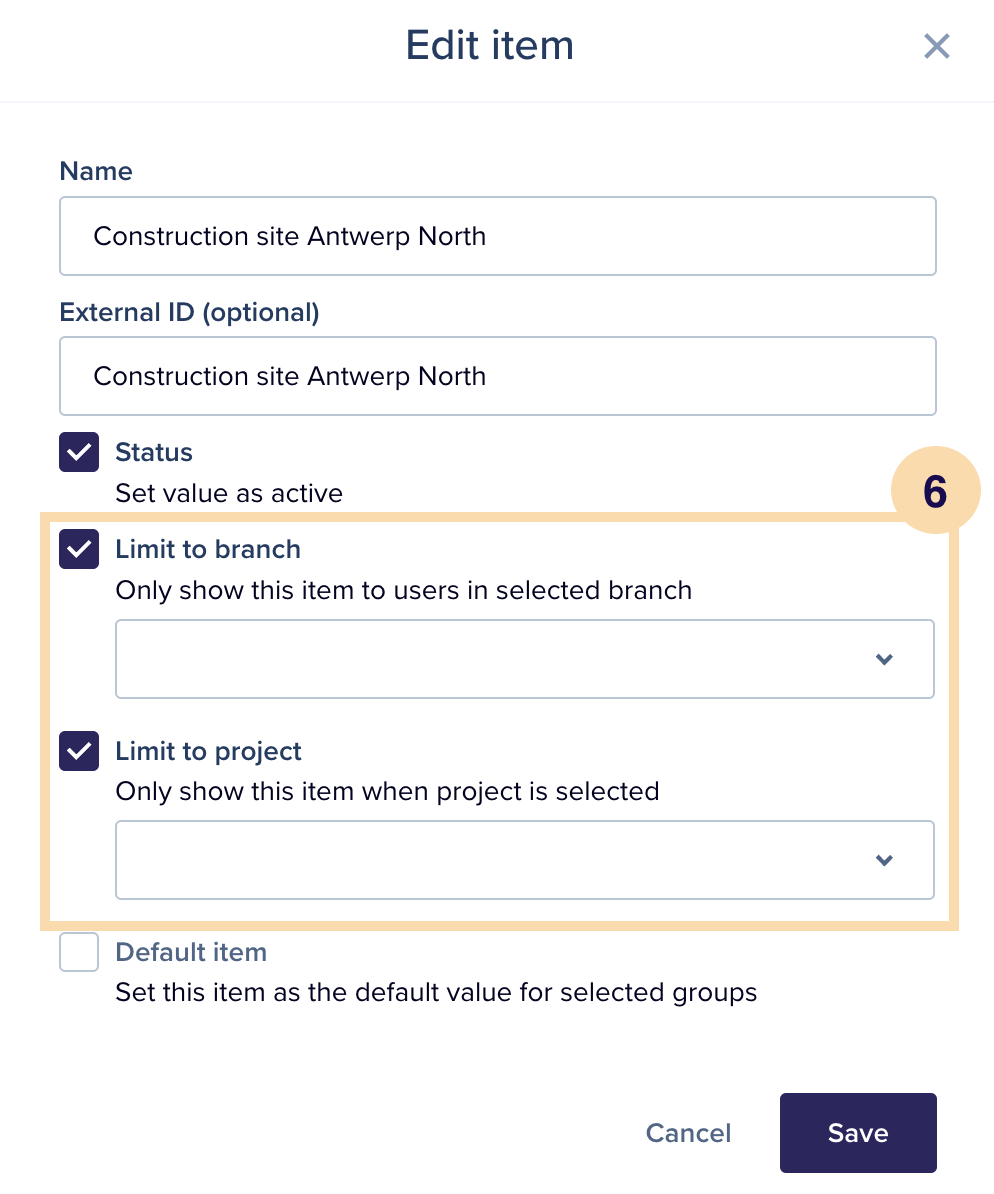This screenshot has height=1194, width=994.
Task: Open the project selection dropdown
Action: point(525,860)
